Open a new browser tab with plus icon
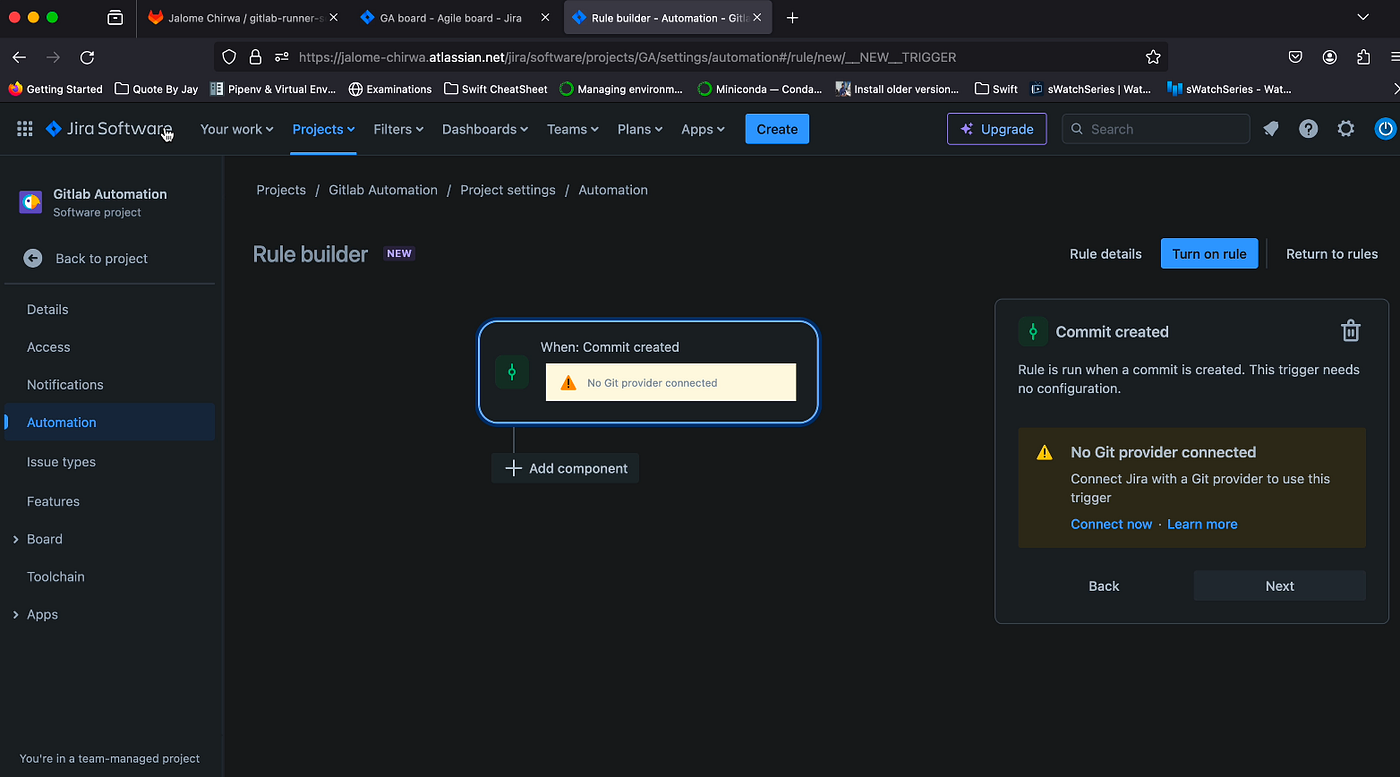The height and width of the screenshot is (777, 1400). click(792, 18)
